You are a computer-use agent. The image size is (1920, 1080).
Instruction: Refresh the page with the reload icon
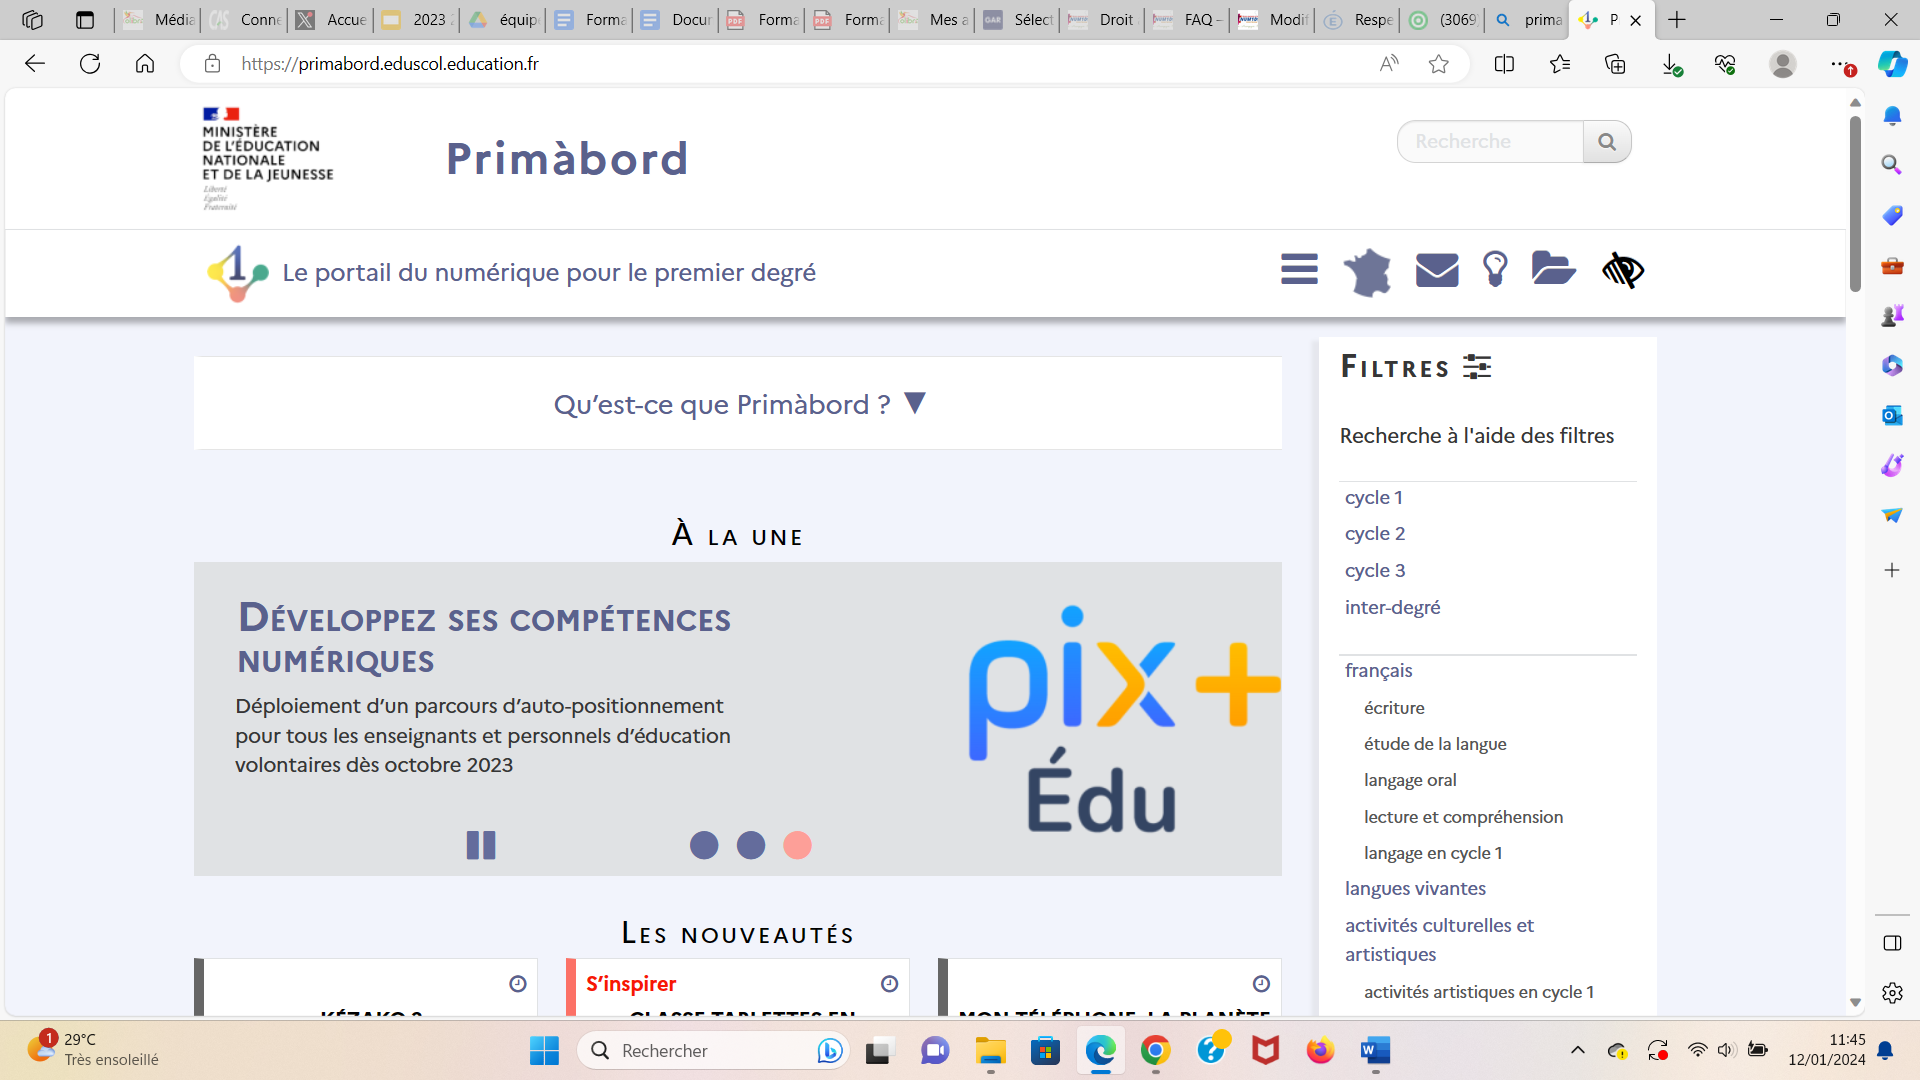click(x=90, y=64)
